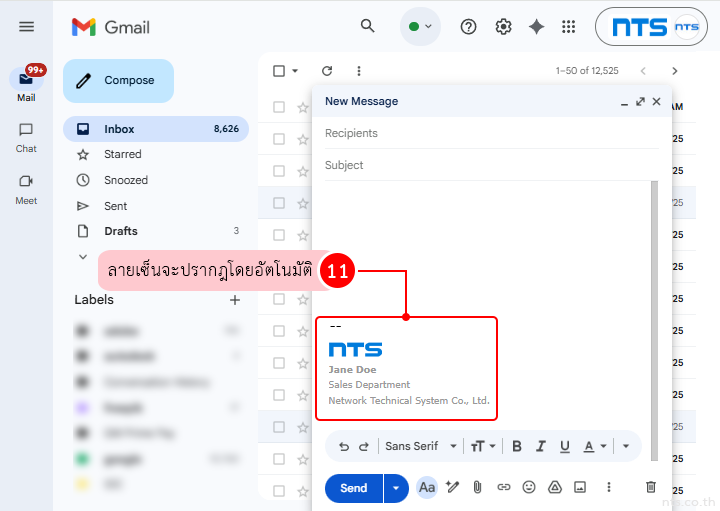
Task: Undo last edit in compose toolbar
Action: (x=344, y=446)
